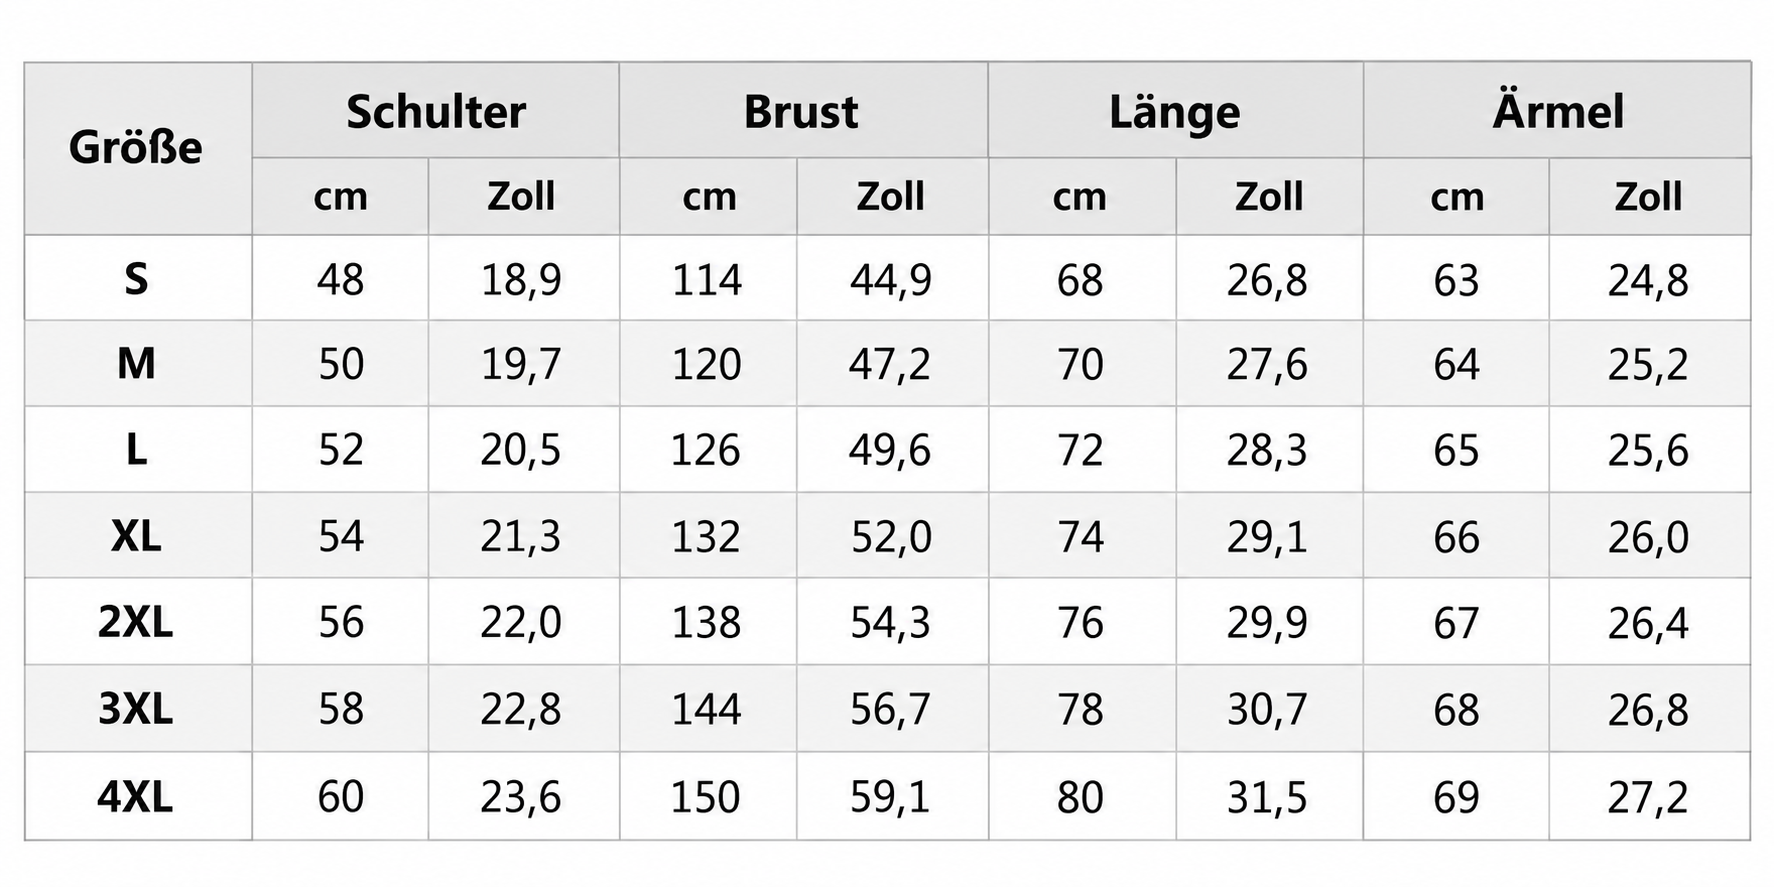Image resolution: width=1774 pixels, height=887 pixels.
Task: Click the Größe column header
Action: (x=136, y=148)
